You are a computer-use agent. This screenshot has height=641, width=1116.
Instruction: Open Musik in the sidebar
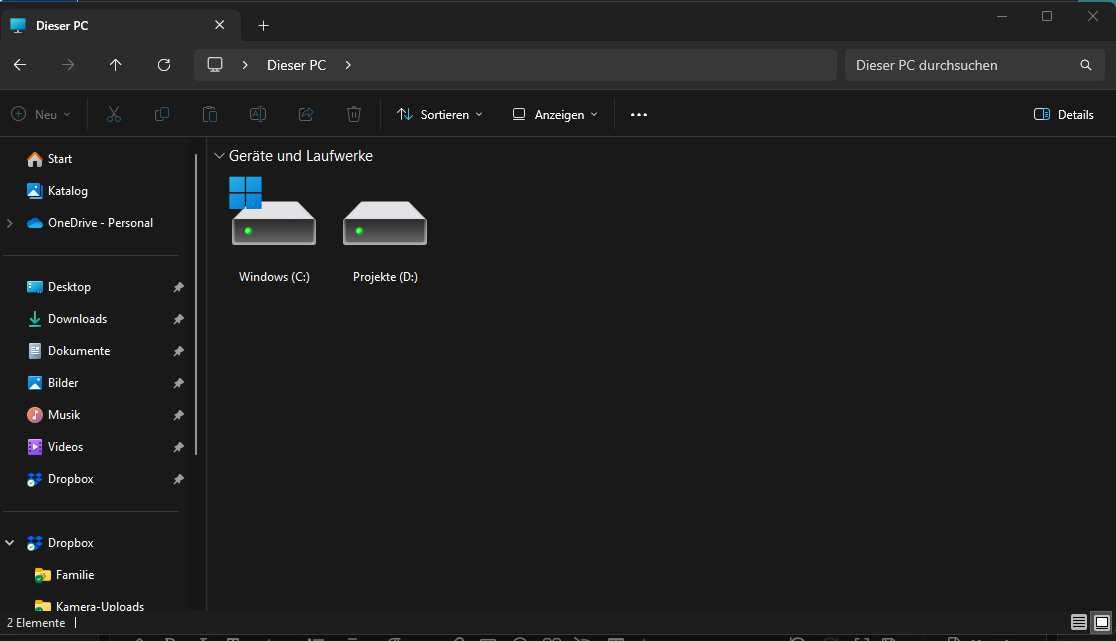[53, 415]
